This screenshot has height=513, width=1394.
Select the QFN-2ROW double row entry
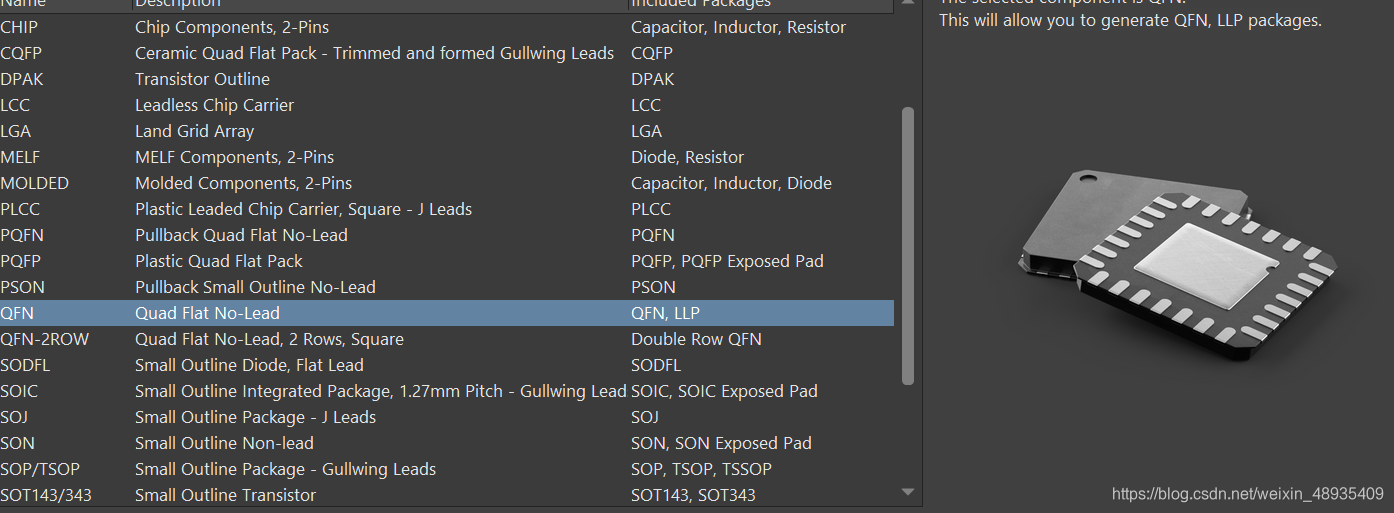pyautogui.click(x=269, y=339)
